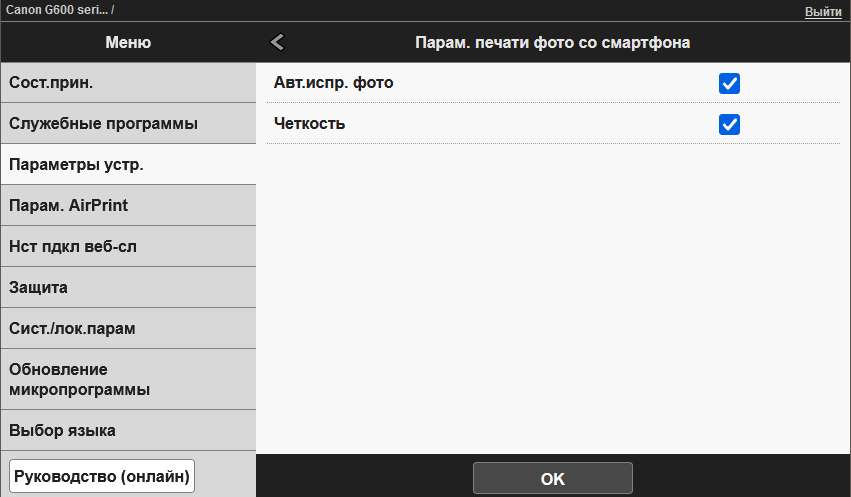Viewport: 851px width, 497px height.
Task: Click the Парам. печати фото со смартфона title
Action: [x=552, y=42]
